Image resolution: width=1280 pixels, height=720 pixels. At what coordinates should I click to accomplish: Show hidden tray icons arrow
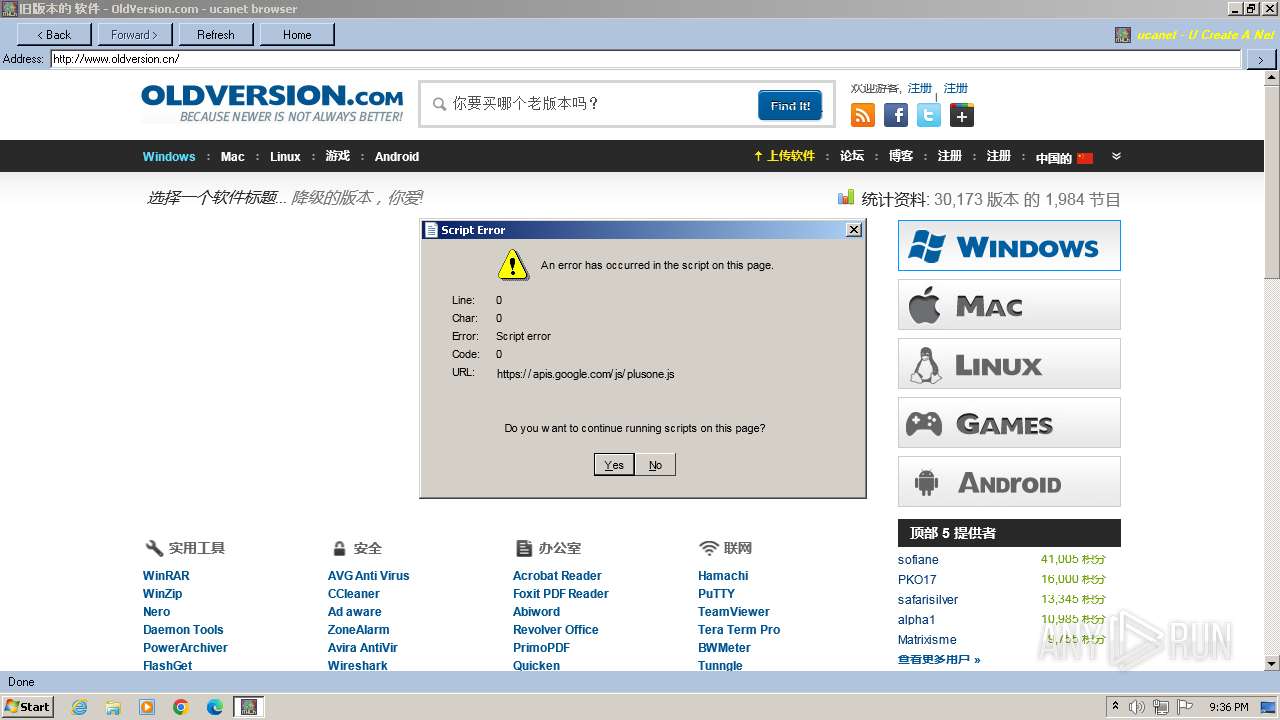point(1115,707)
